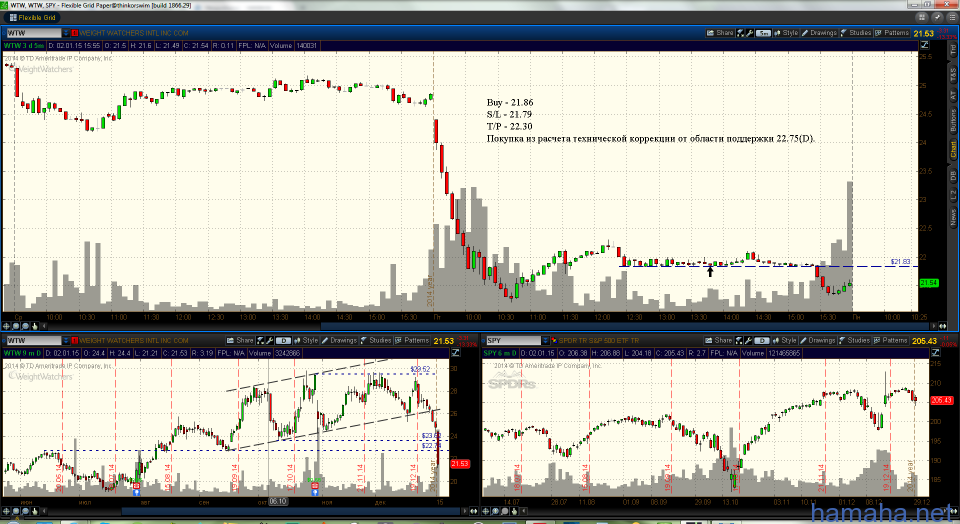Click colored clock icon beside SPDR TR name

click(554, 340)
